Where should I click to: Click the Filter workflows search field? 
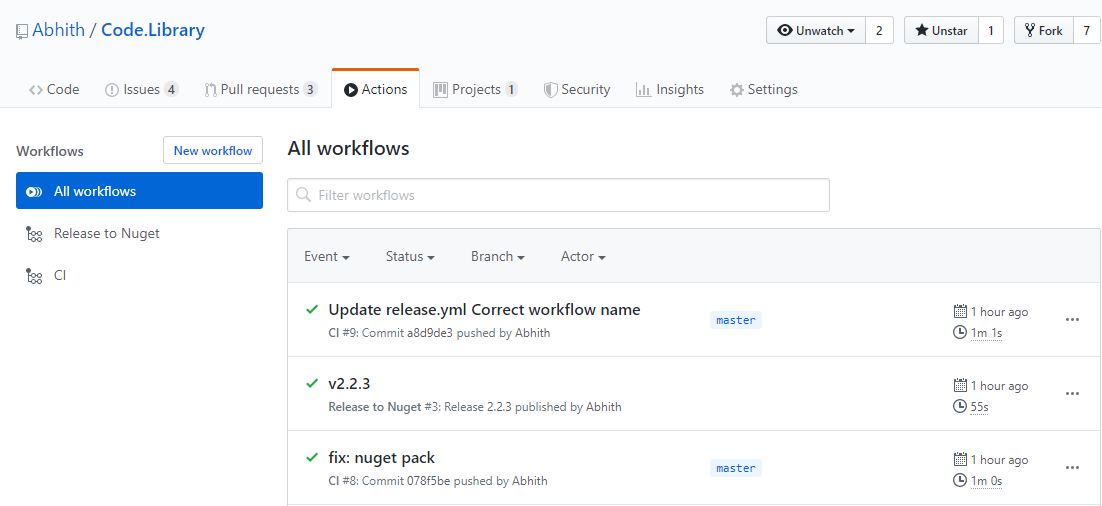tap(570, 195)
